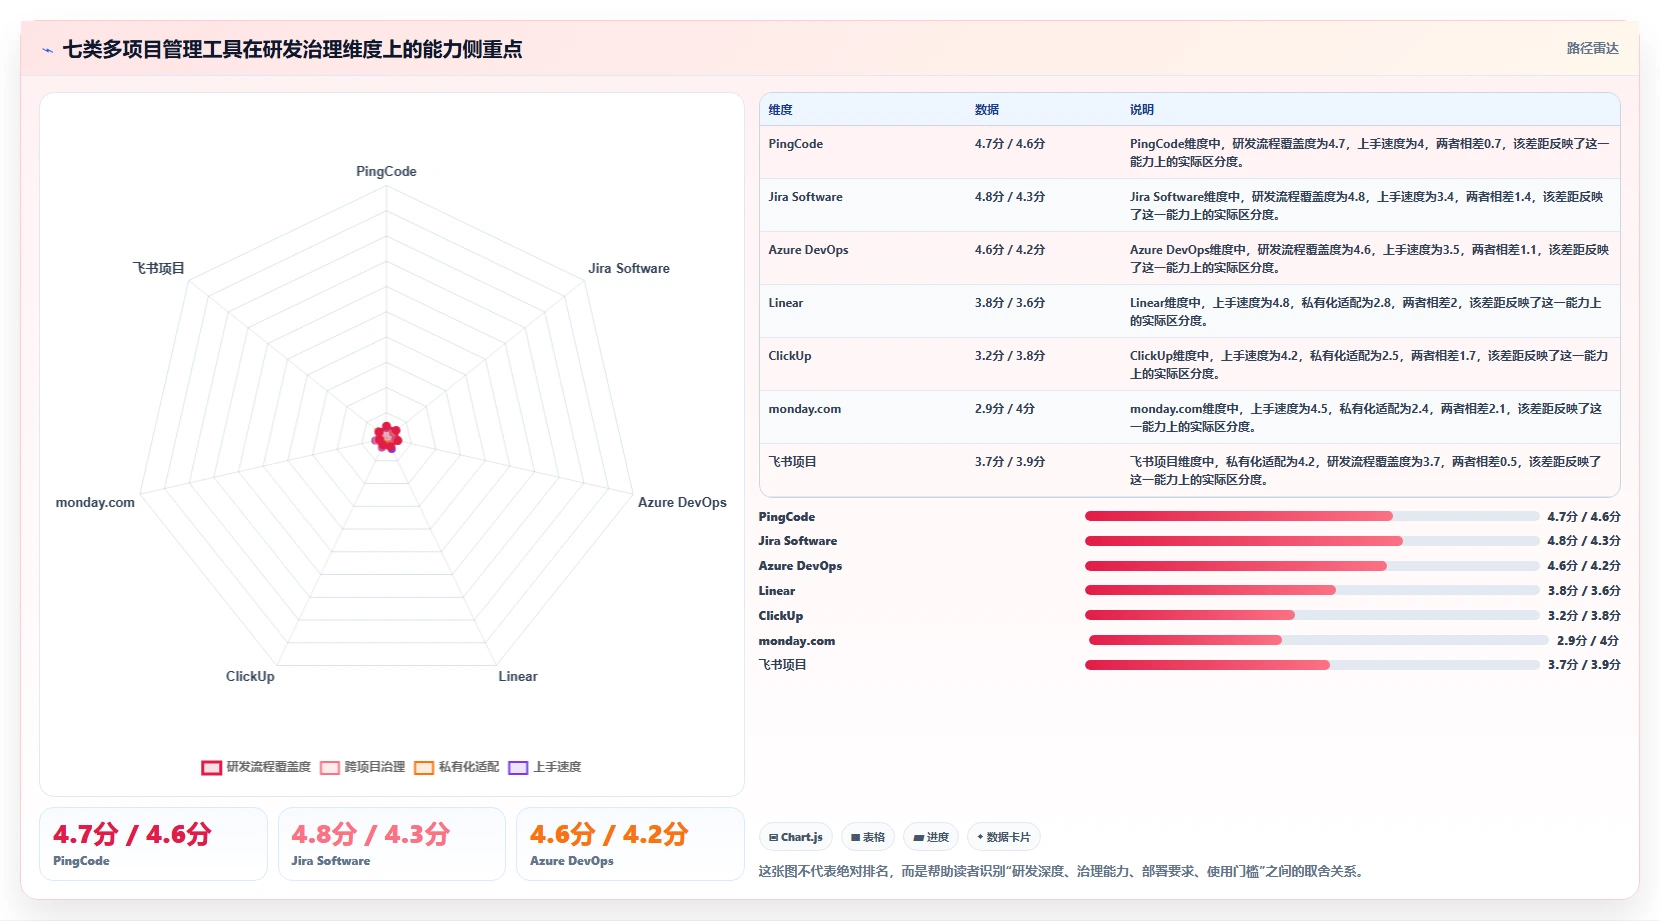Click the ClickUp axis label on the radar
Screen dimensions: 1660x921
pyautogui.click(x=250, y=676)
